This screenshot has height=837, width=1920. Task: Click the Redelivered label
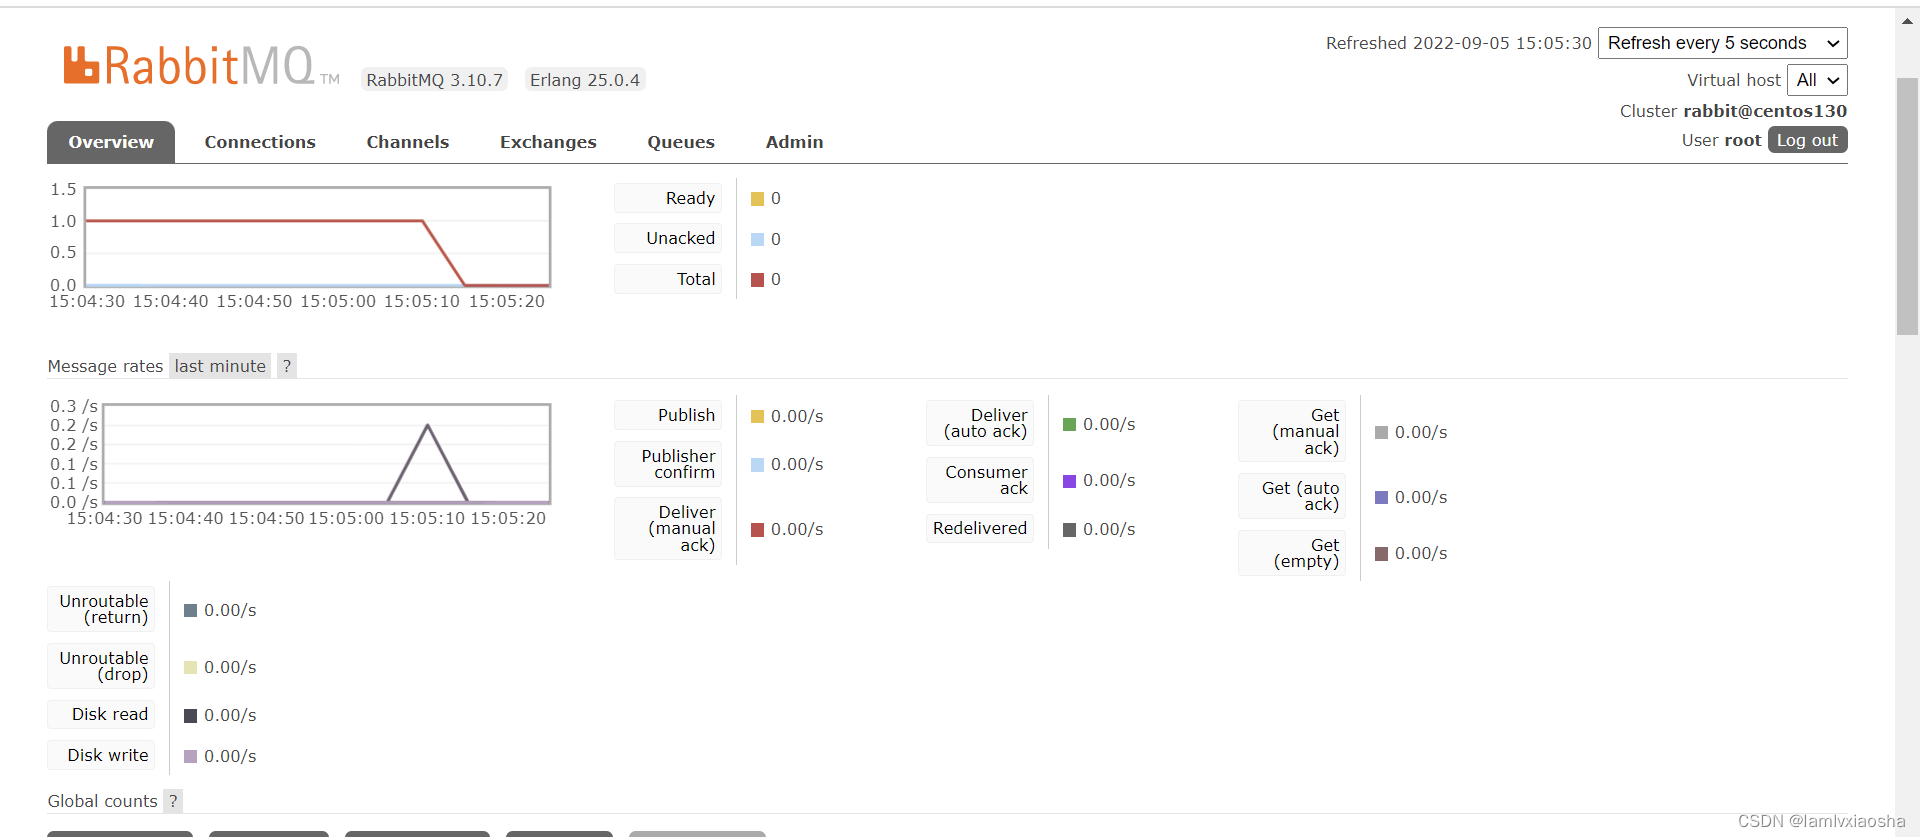(980, 528)
